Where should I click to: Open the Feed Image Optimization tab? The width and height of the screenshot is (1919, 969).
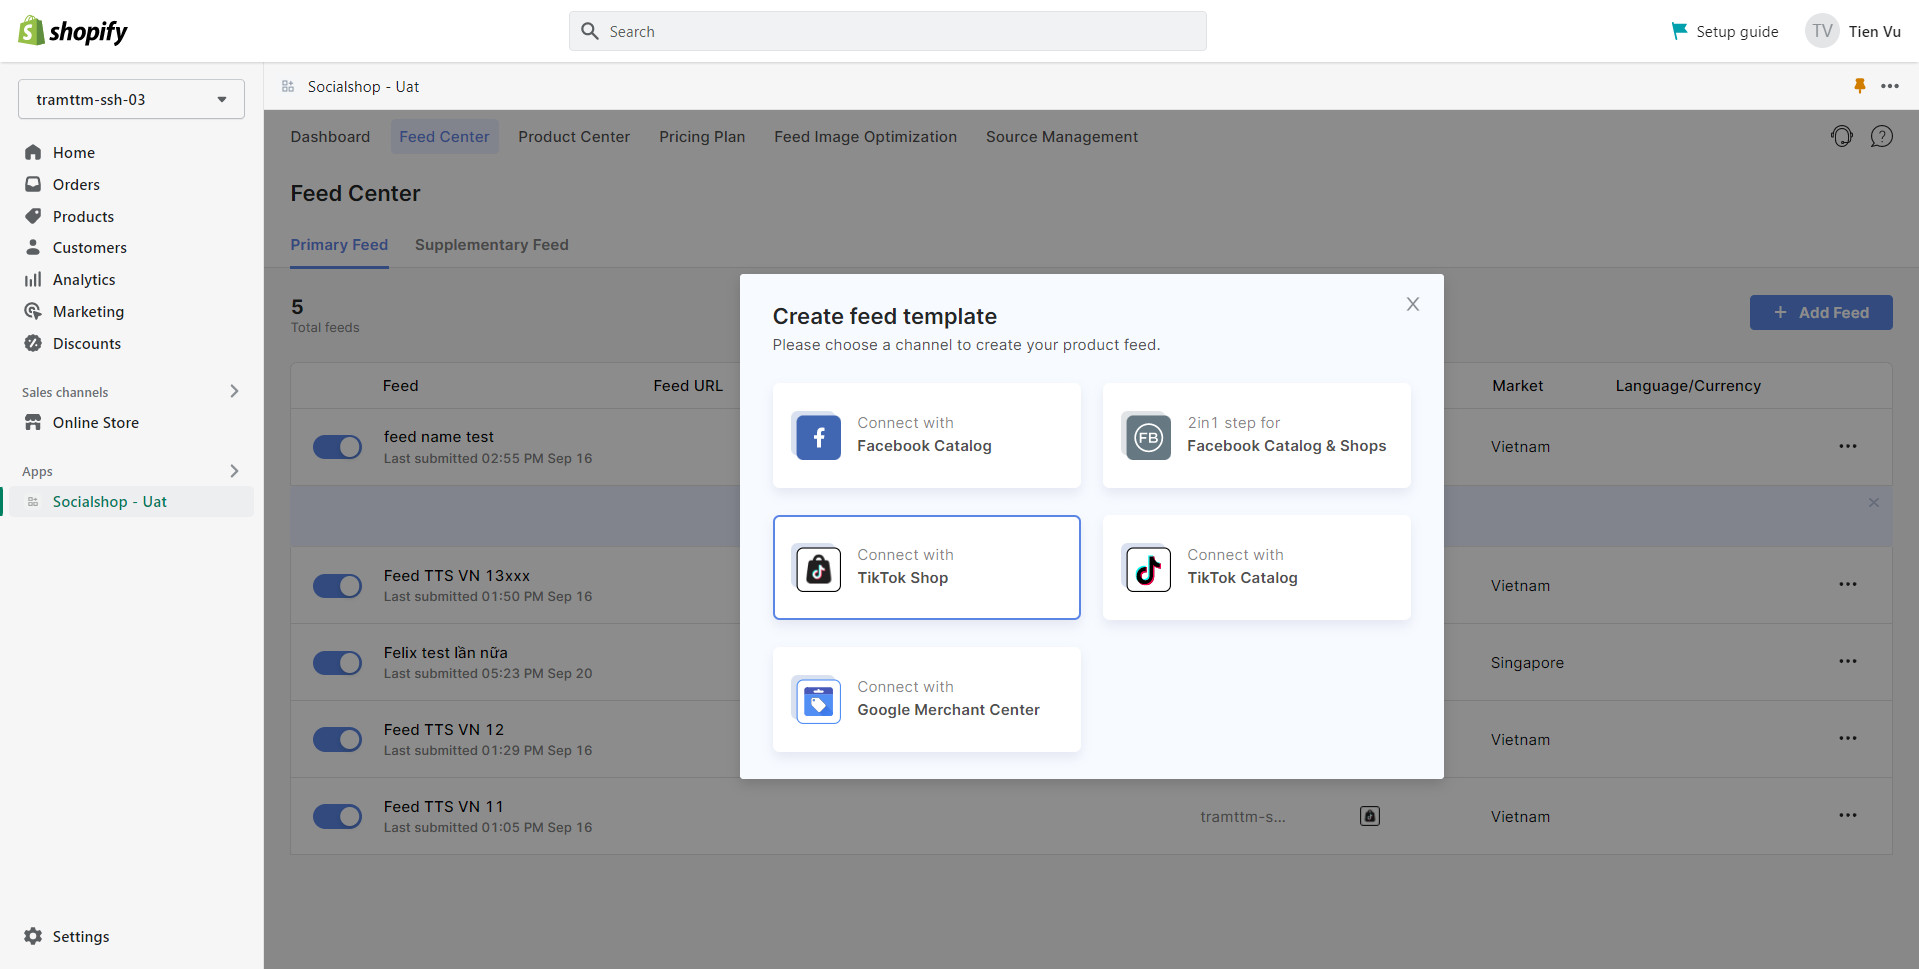coord(865,136)
